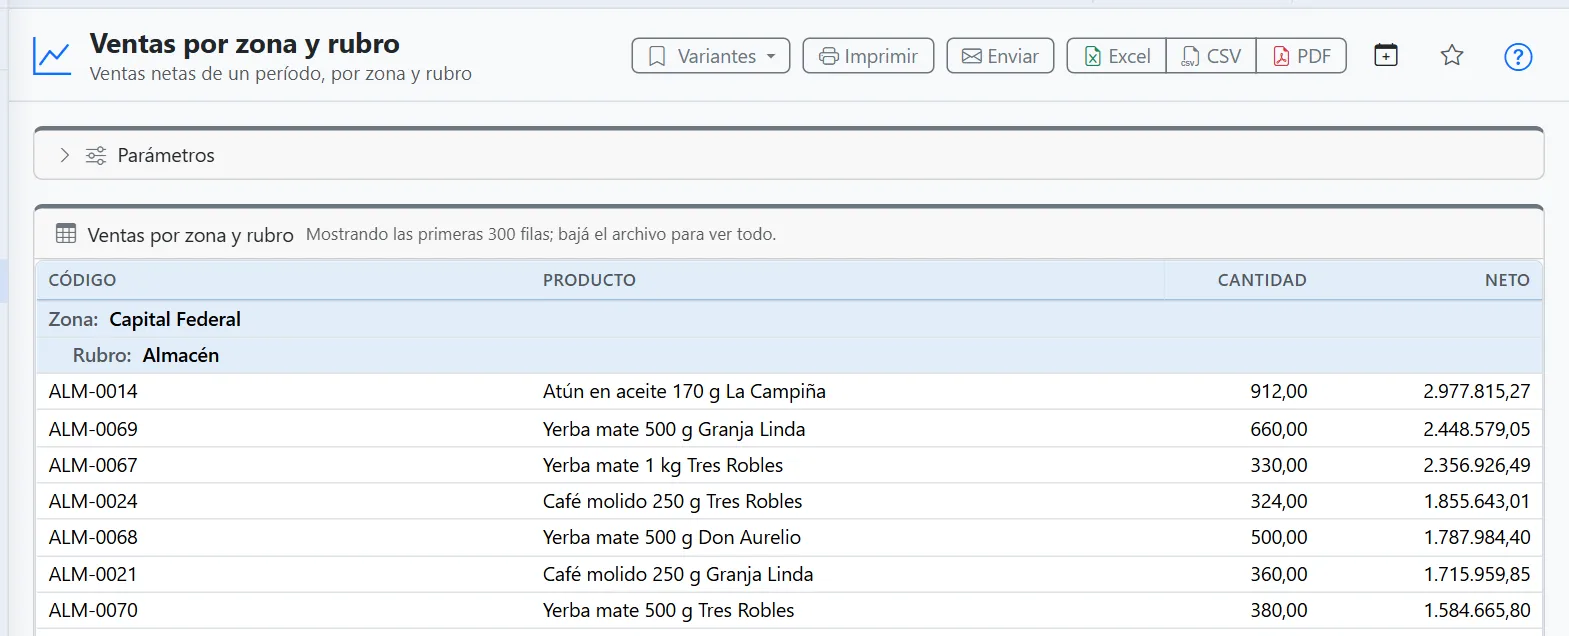Click net amount 2.356.926,49
The height and width of the screenshot is (636, 1569).
pos(1477,465)
